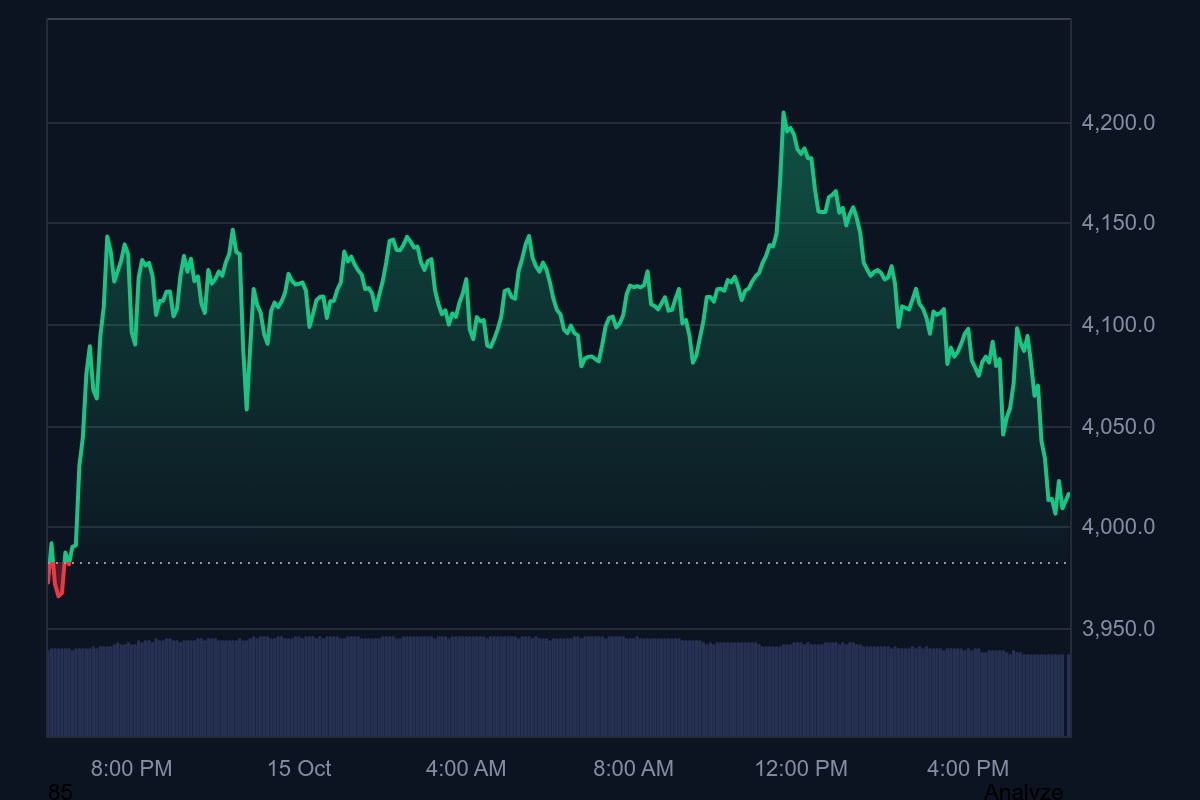The width and height of the screenshot is (1200, 800).
Task: Click the 8:00 AM time axis label
Action: [x=633, y=768]
